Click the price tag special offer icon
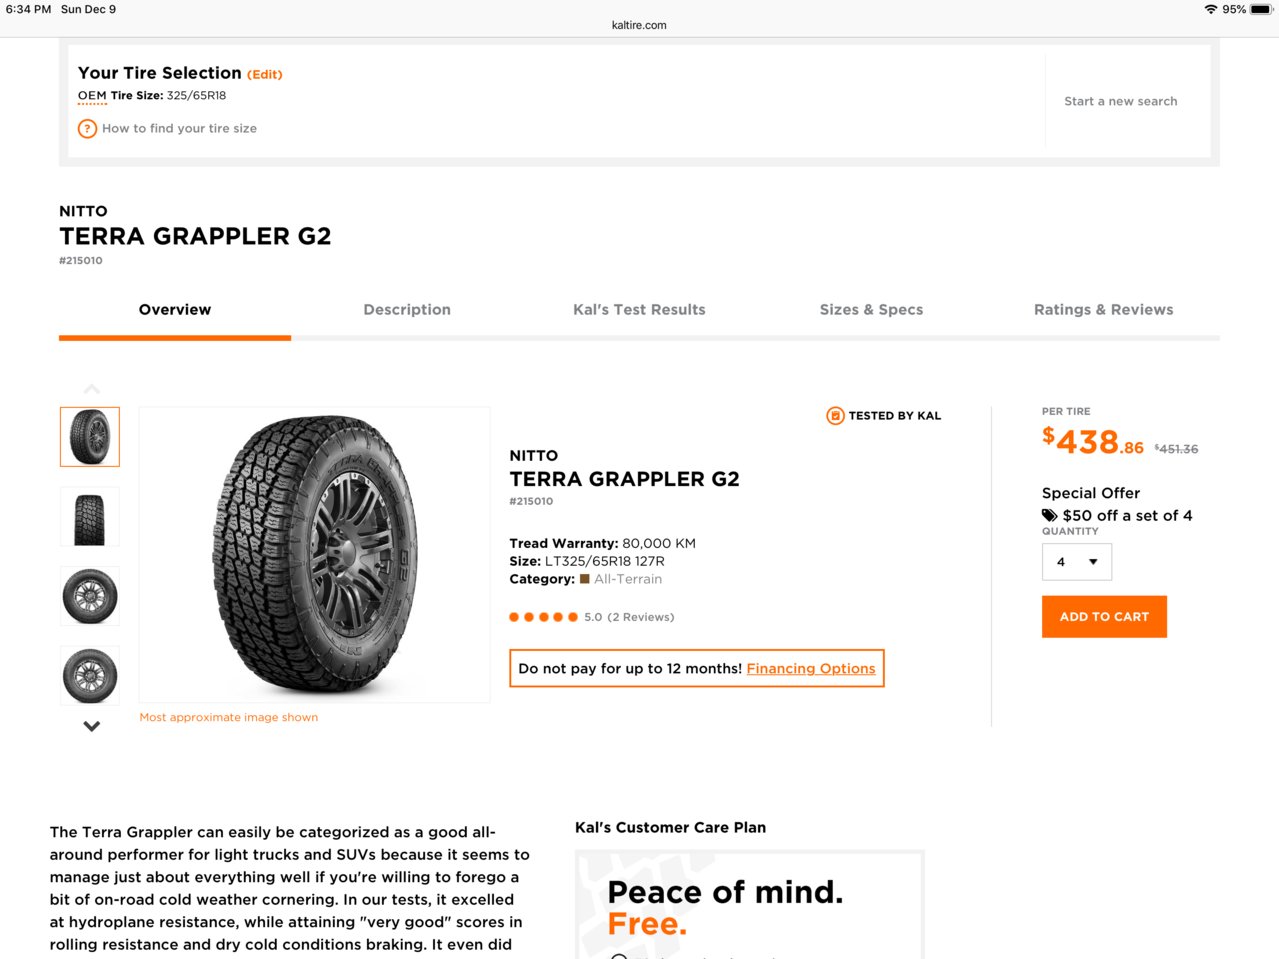 (1050, 516)
